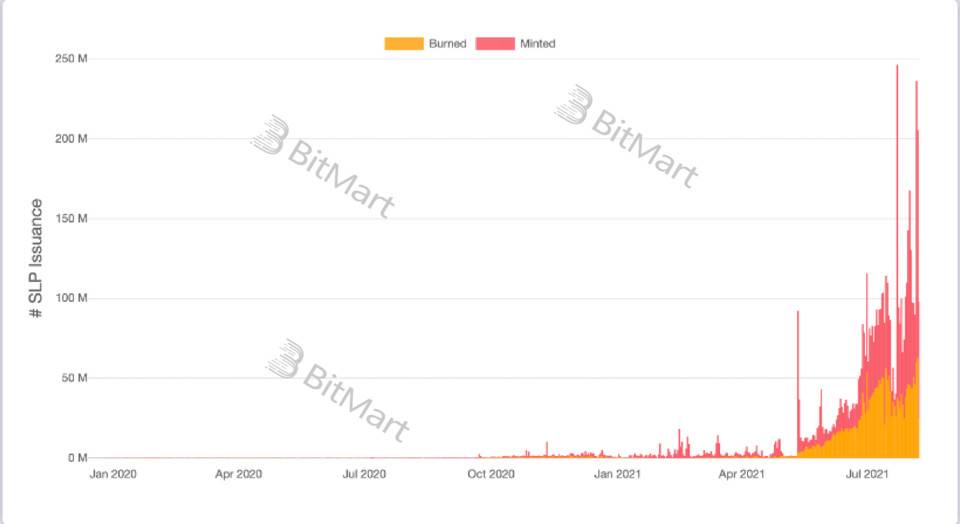This screenshot has height=524, width=960.
Task: Click the Jul 2020 x-axis label
Action: 364,474
